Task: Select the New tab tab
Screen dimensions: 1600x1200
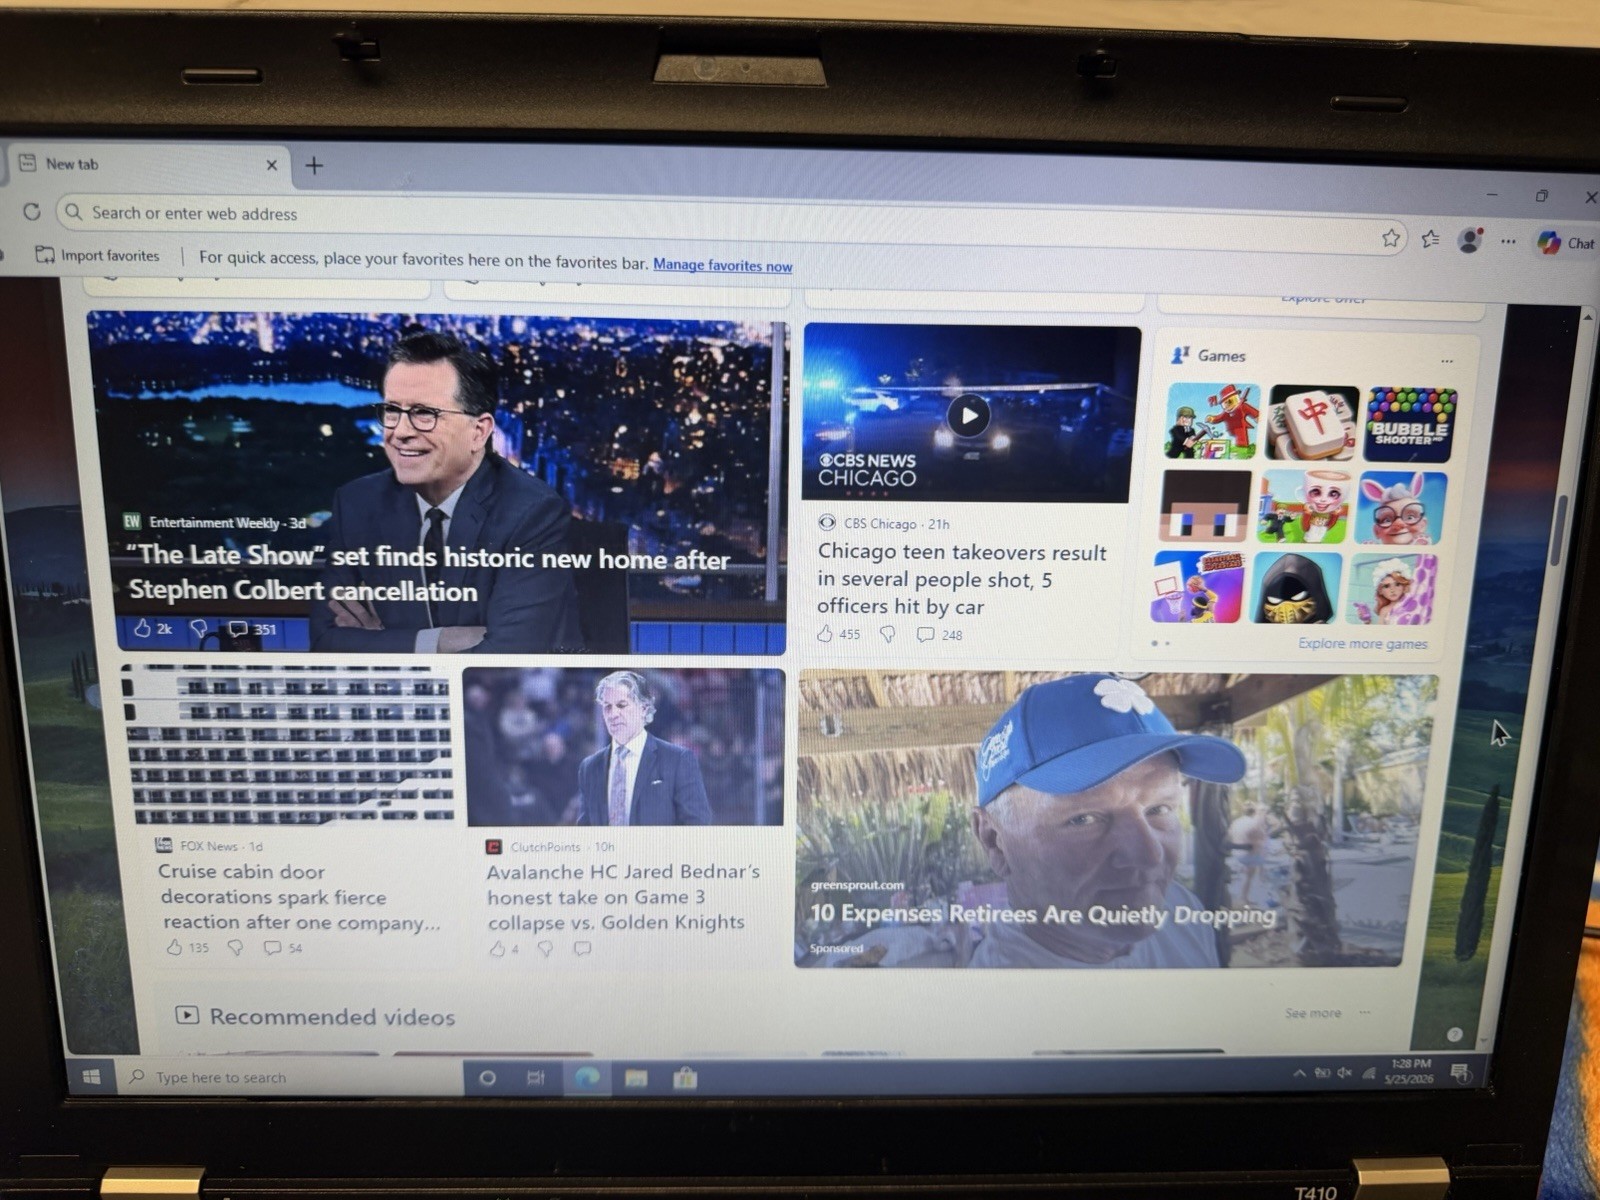Action: 148,165
